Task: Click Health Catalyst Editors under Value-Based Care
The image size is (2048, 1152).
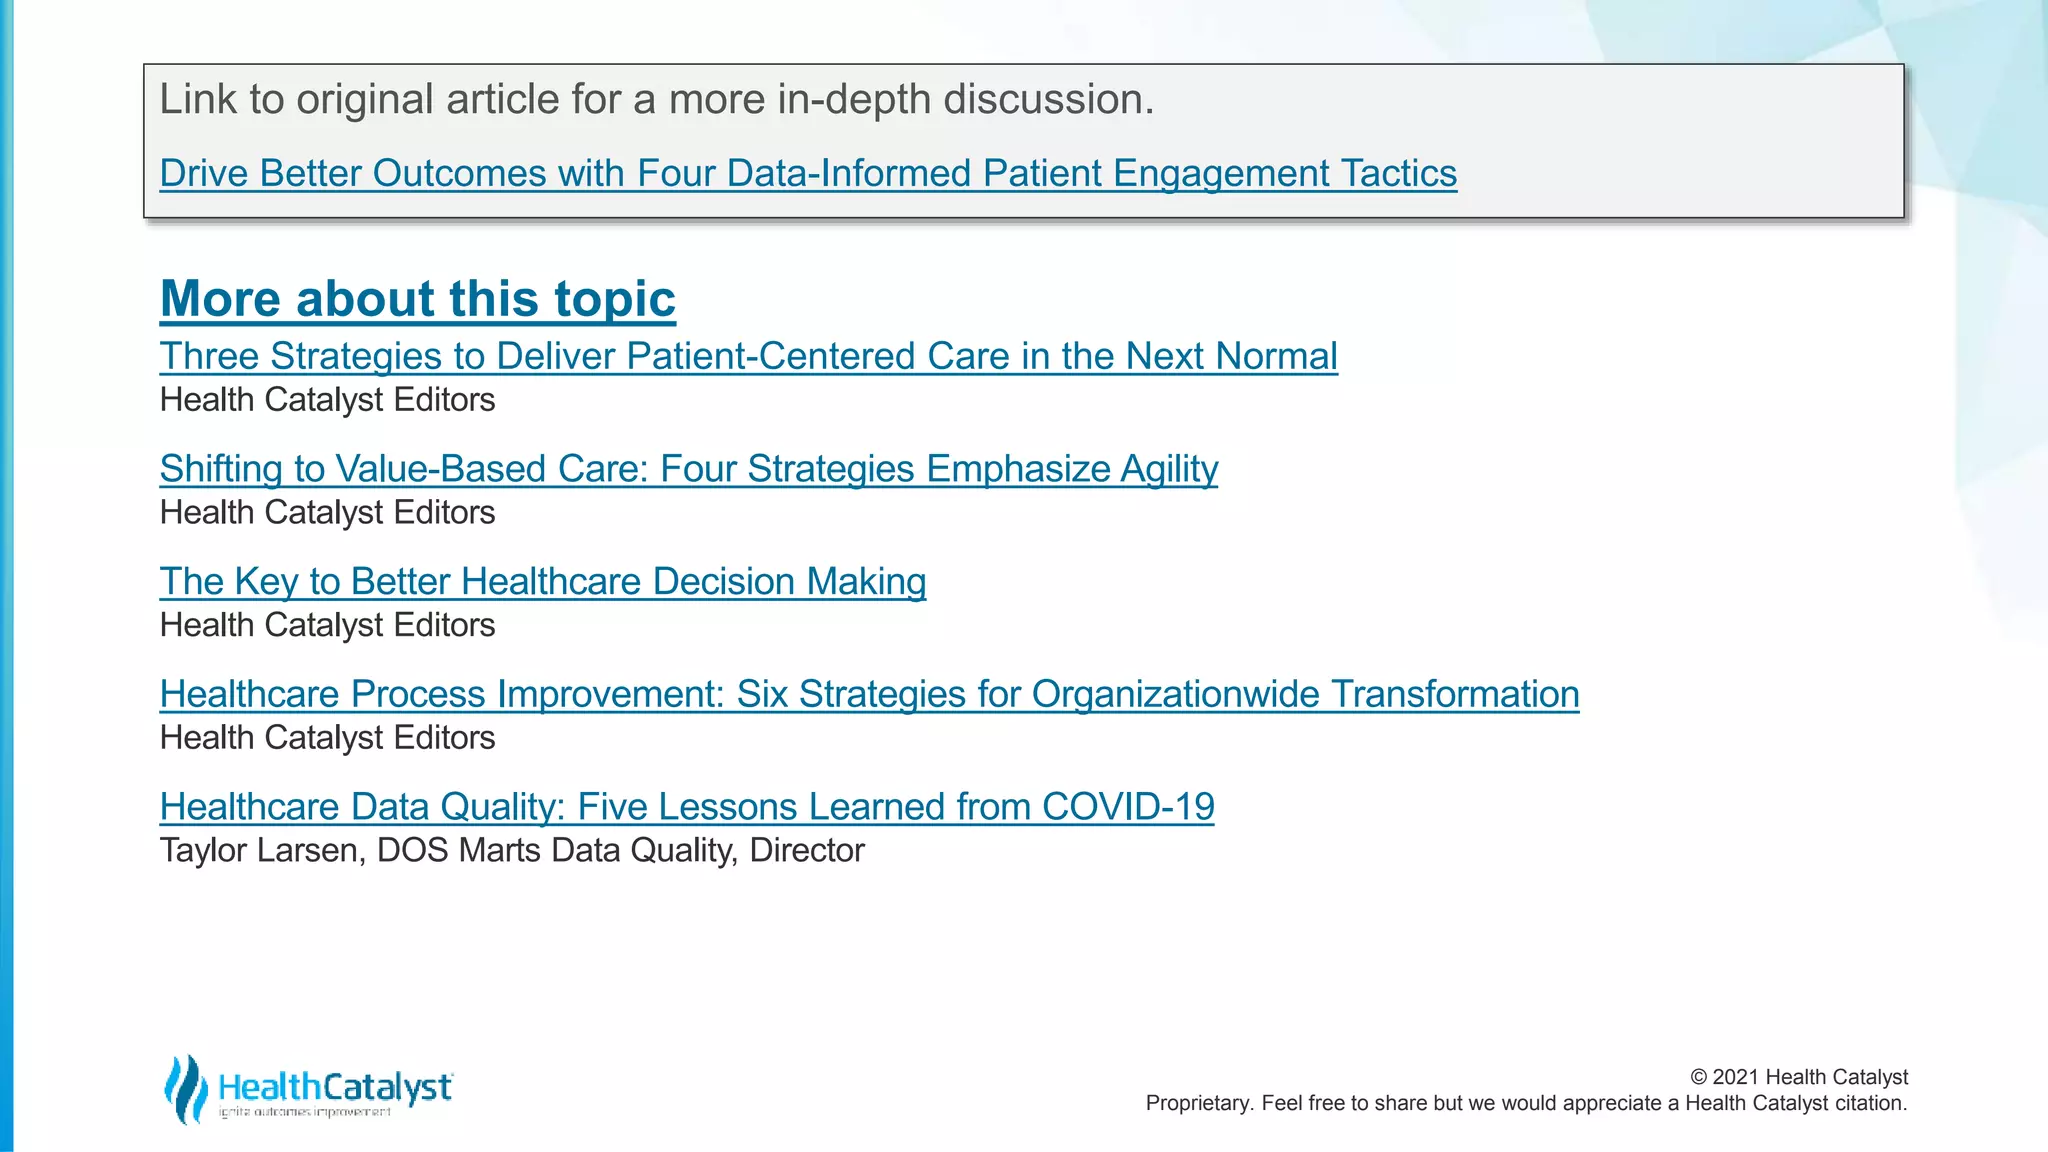Action: (x=328, y=513)
